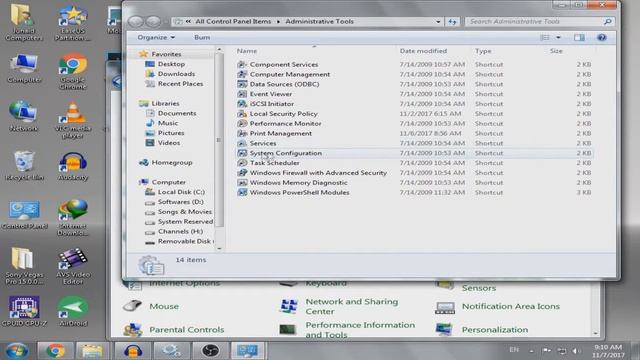Select Audacity desktop icon
This screenshot has width=640, height=360.
tap(73, 166)
